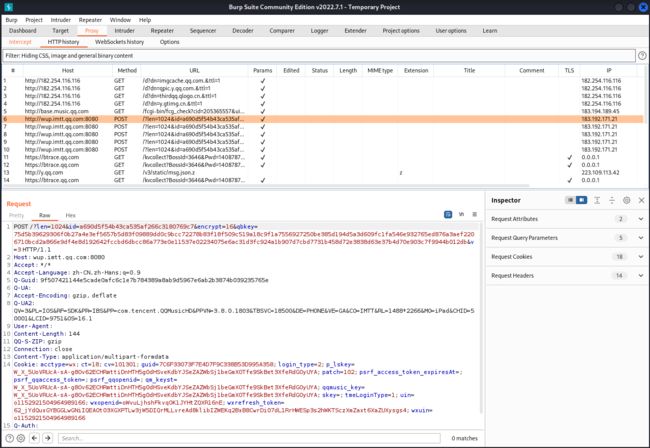Viewport: 650px width, 448px height.
Task: Switch request view to Hex
Action: 70,215
